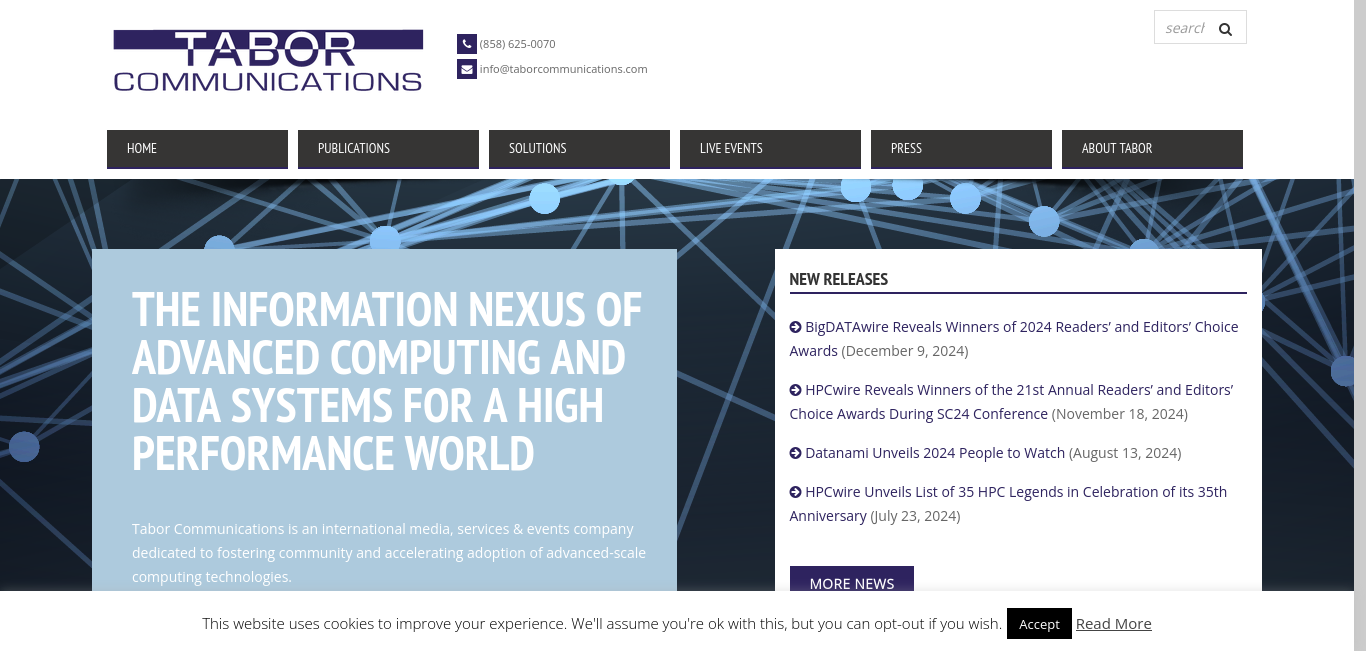Click the arrow icon before Datanami Unveils release
Screen dimensions: 1366x651
795,453
